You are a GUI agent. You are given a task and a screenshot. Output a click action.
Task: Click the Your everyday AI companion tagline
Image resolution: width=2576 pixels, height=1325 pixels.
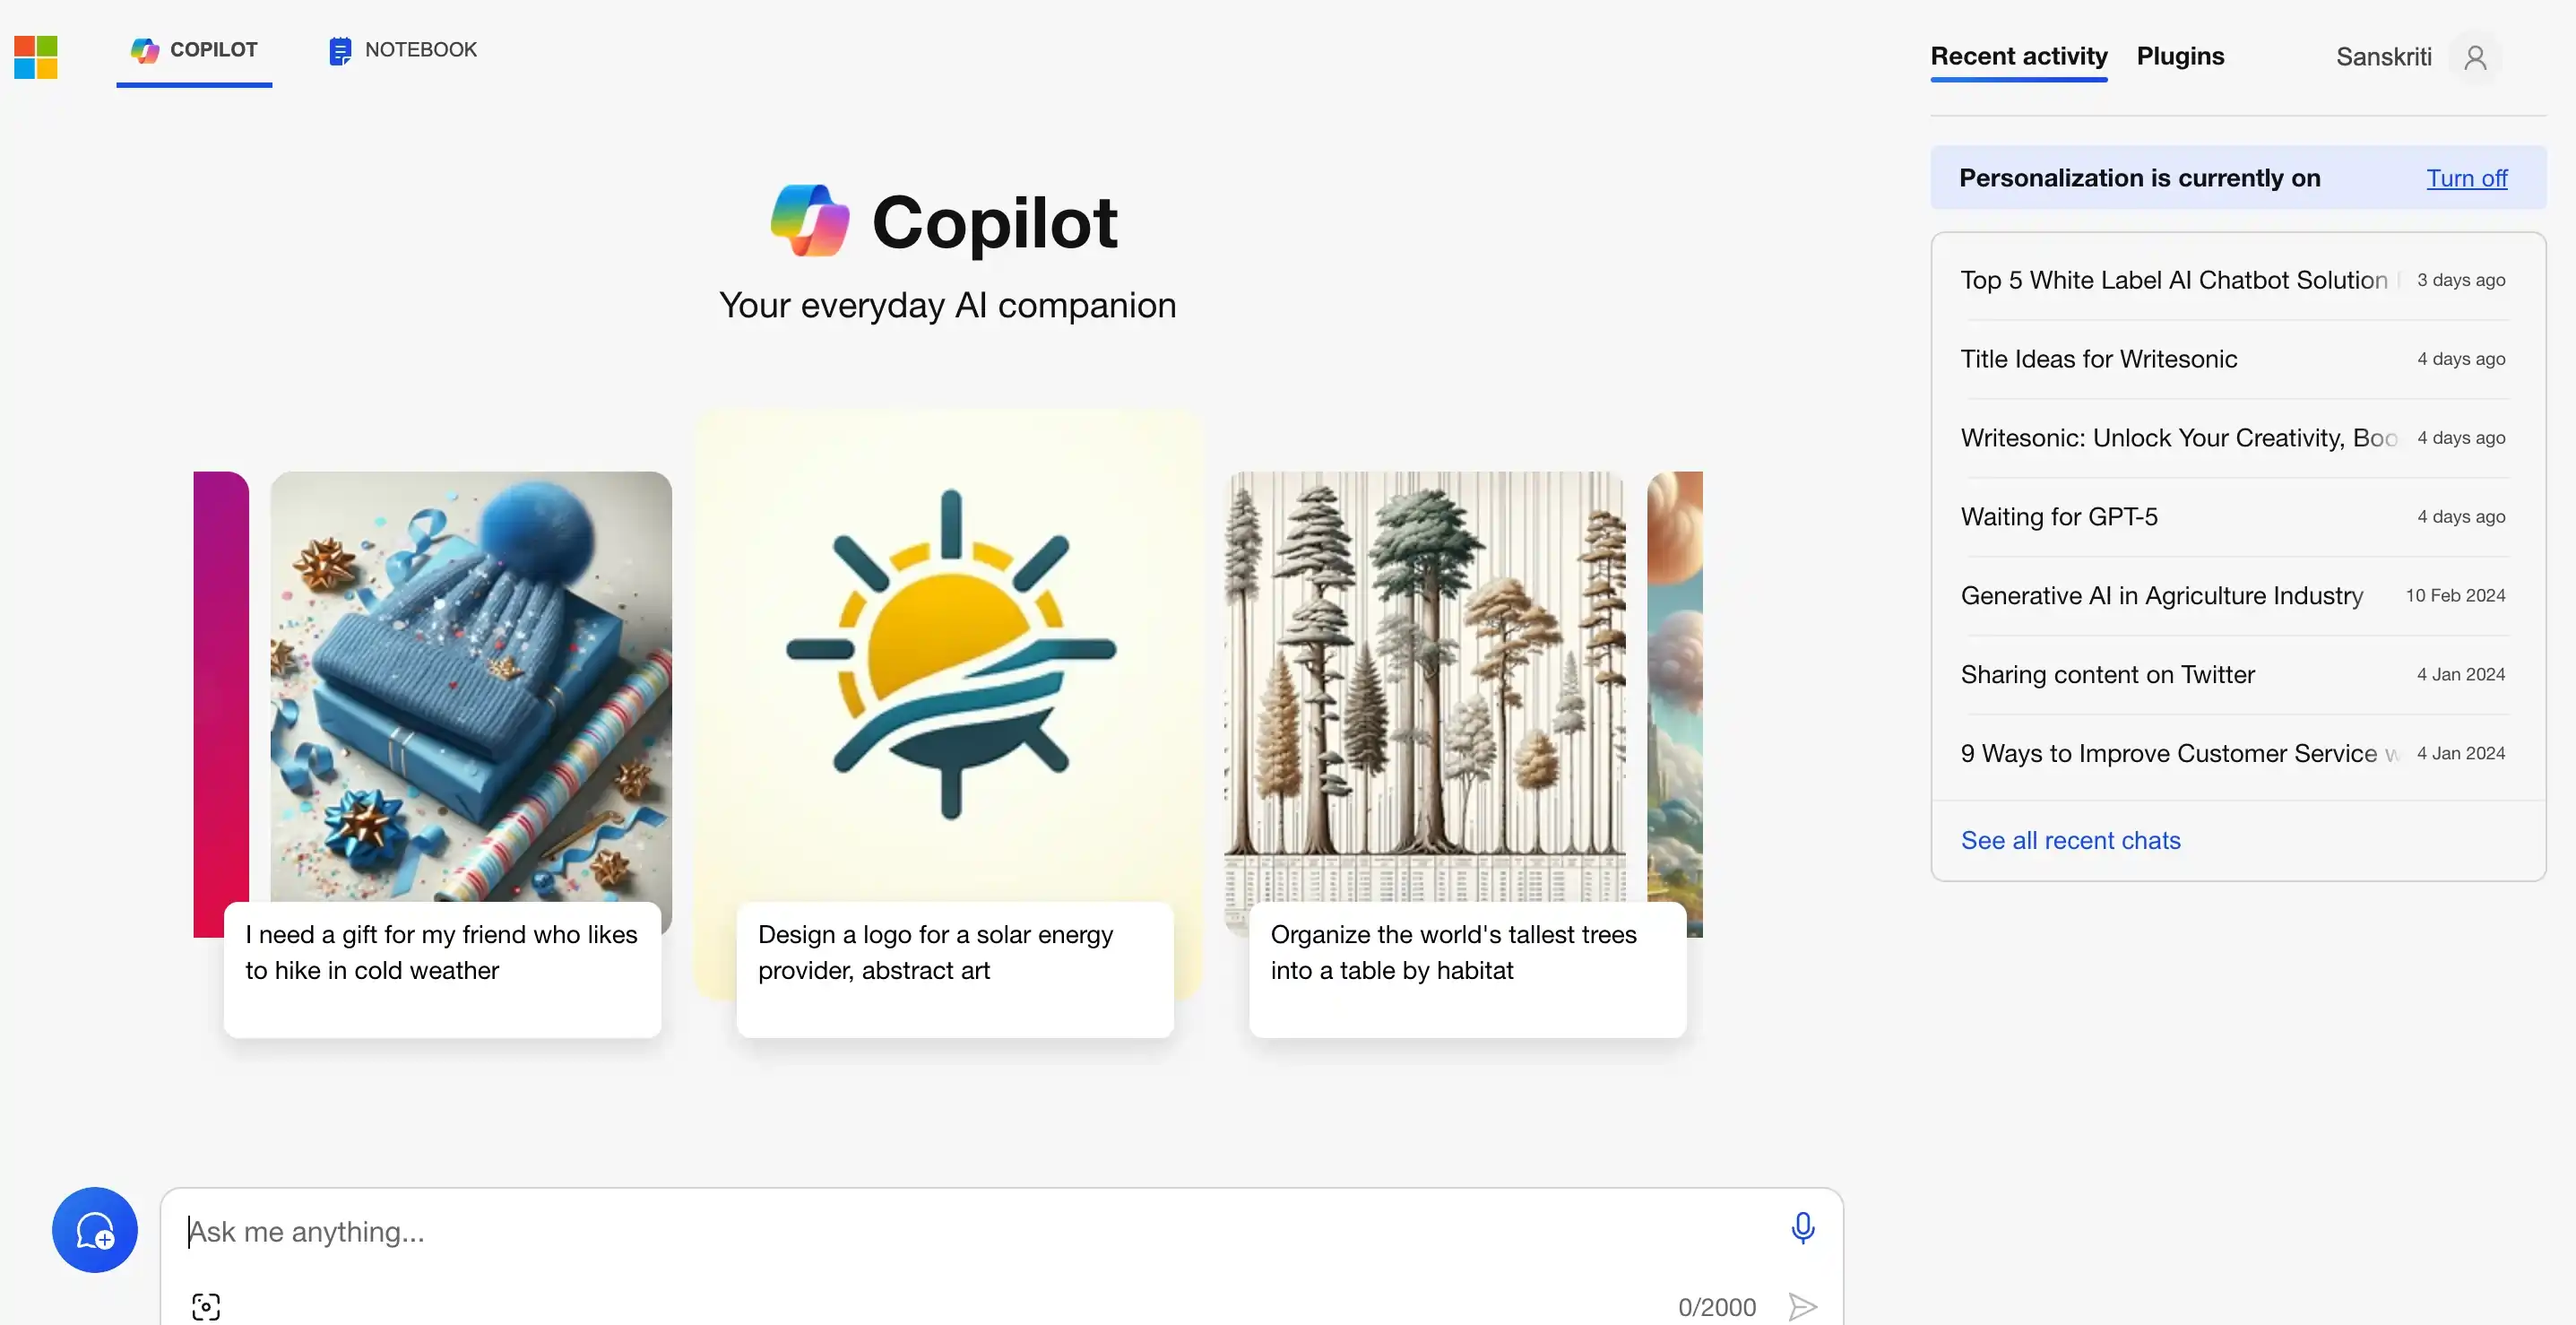tap(947, 305)
